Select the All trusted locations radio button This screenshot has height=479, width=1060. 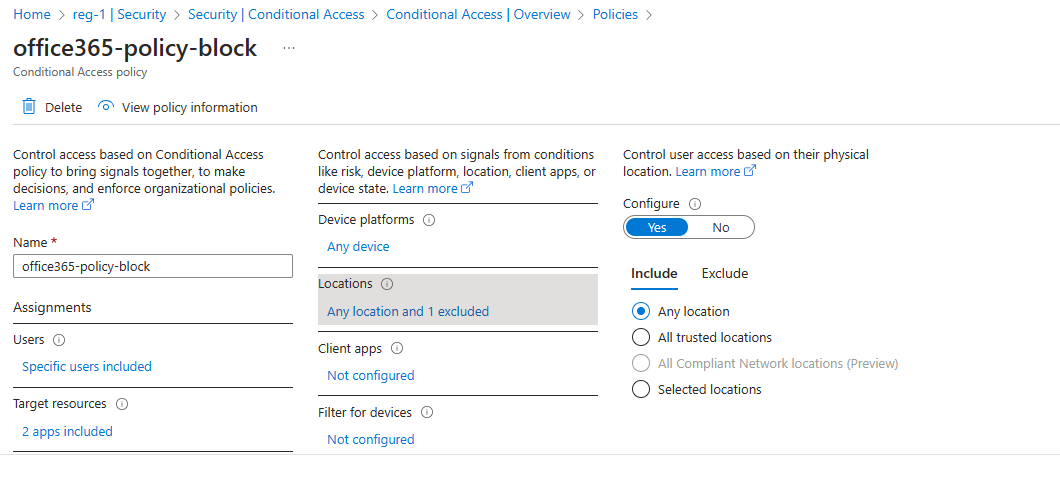pyautogui.click(x=642, y=337)
